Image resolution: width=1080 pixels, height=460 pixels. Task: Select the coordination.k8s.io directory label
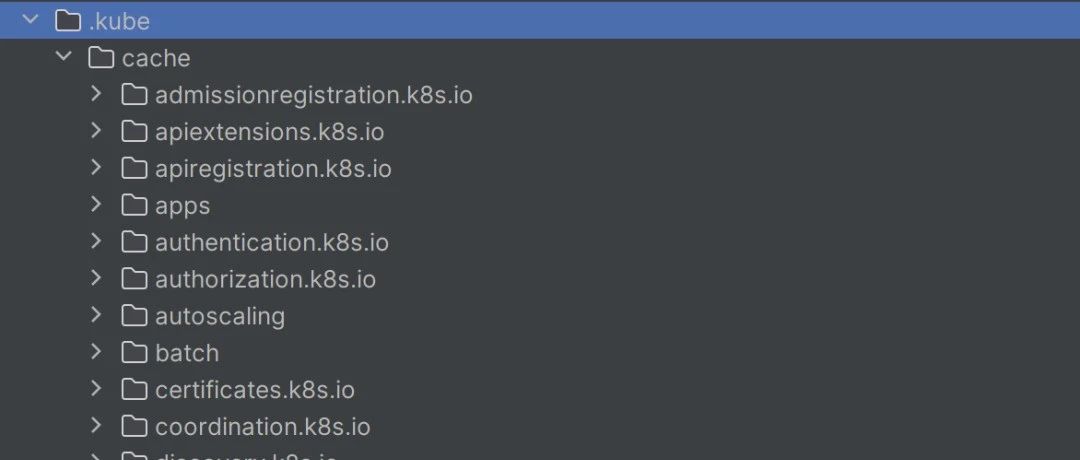262,426
